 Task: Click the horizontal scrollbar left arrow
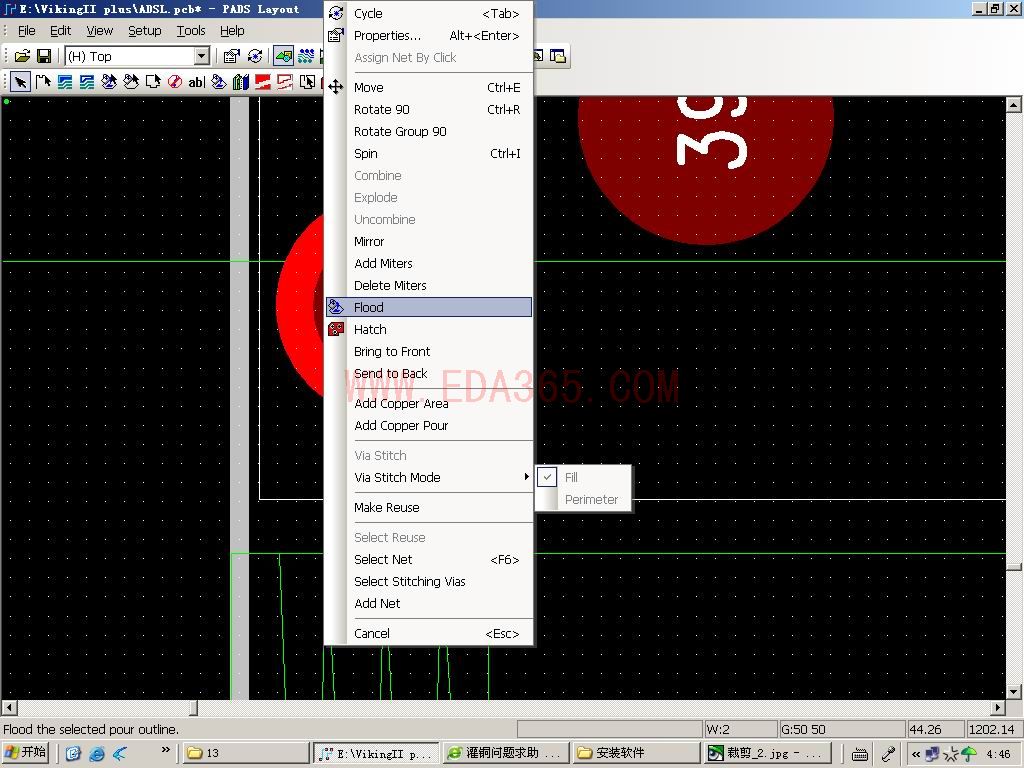click(x=9, y=707)
